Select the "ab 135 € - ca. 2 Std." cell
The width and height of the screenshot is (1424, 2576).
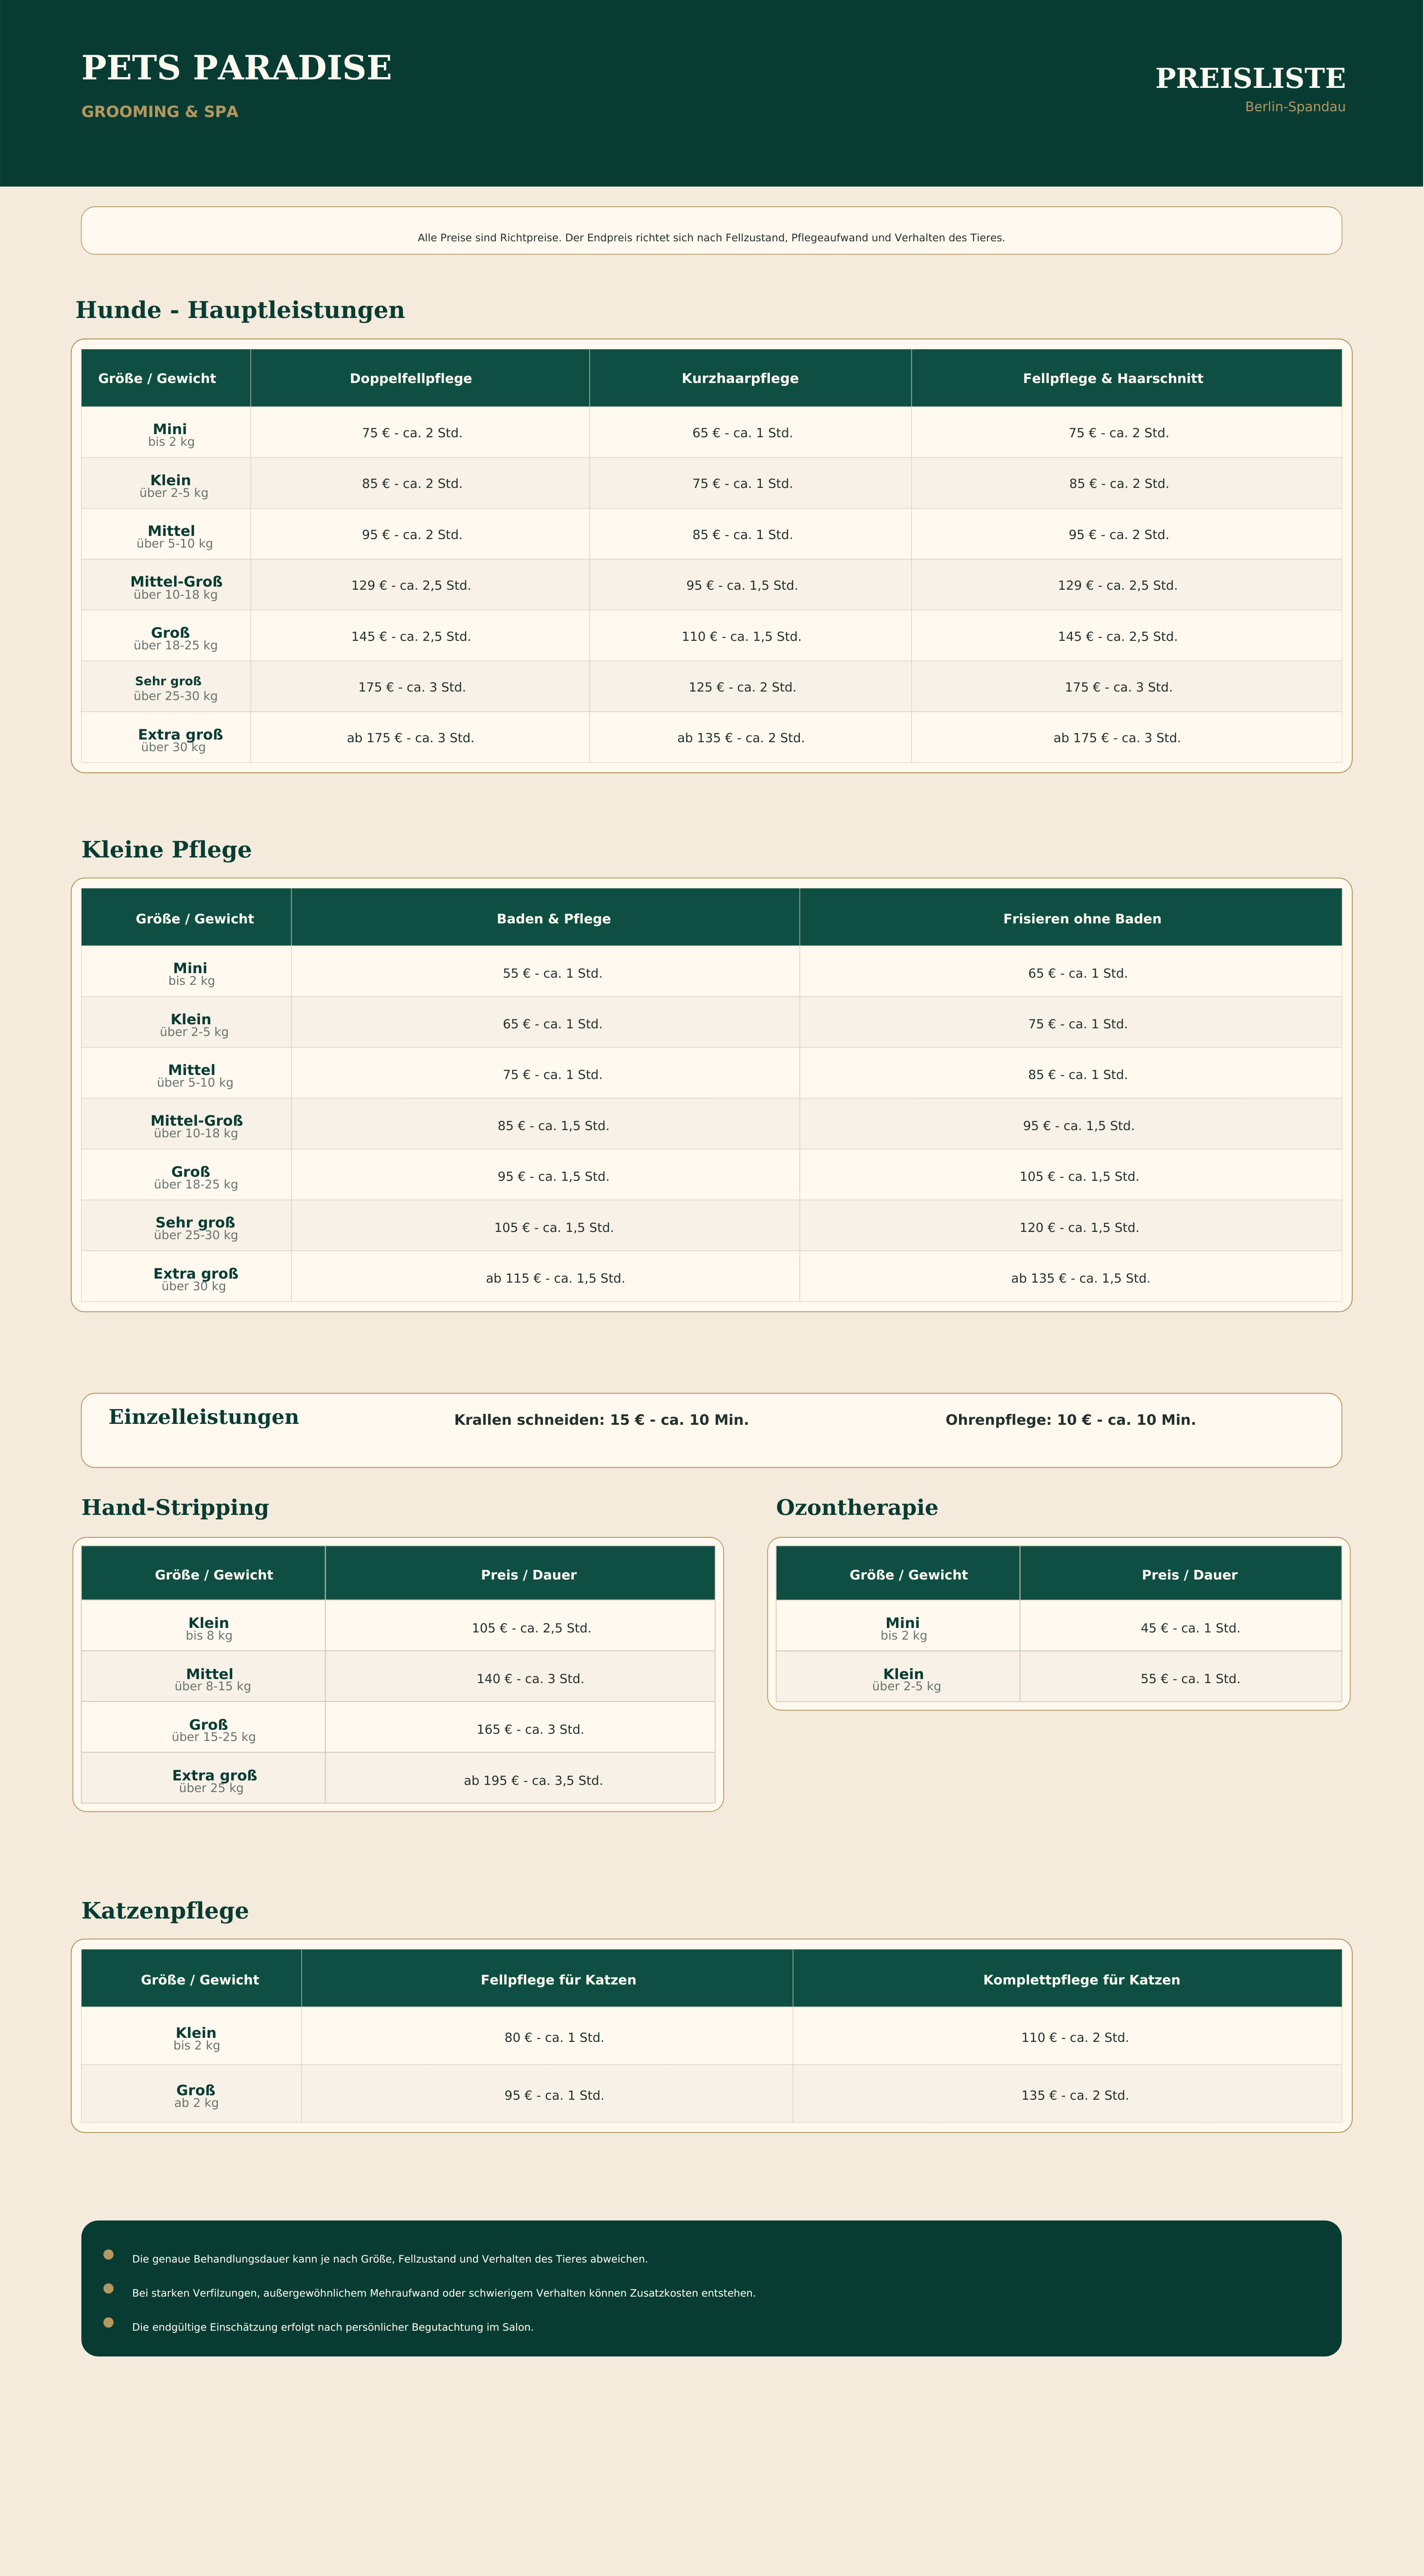click(x=741, y=738)
